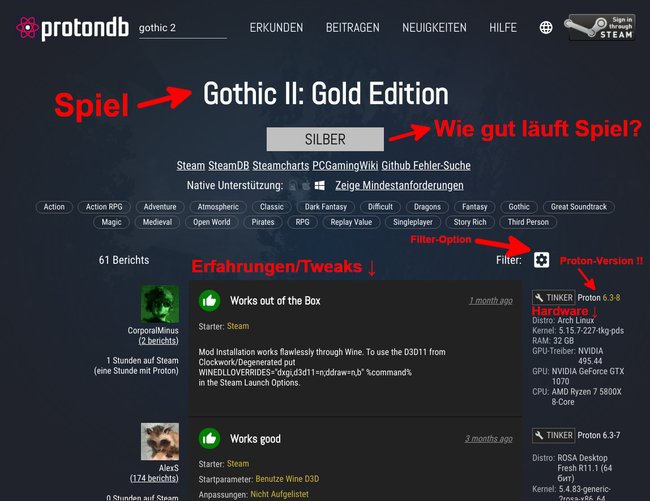Click the ProtonDB atom logo

coord(27,28)
